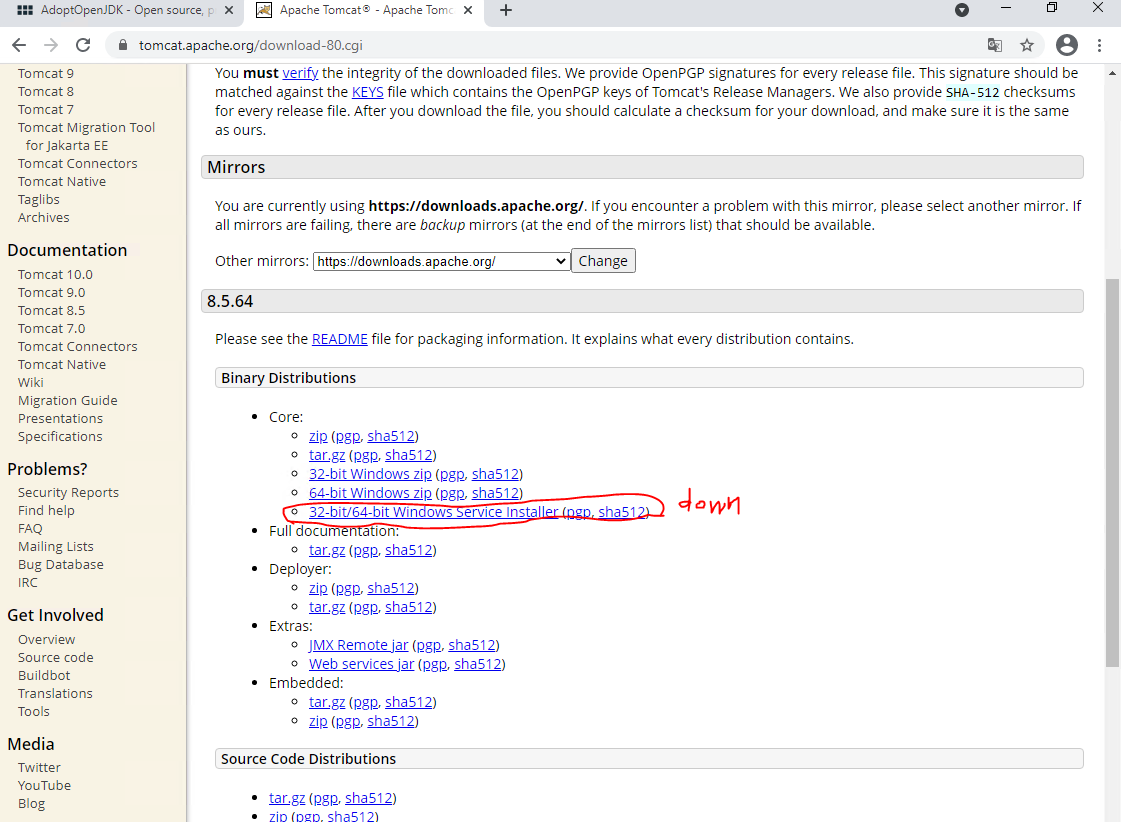The height and width of the screenshot is (822, 1121).
Task: Bookmark this page with the star icon
Action: pos(1027,45)
